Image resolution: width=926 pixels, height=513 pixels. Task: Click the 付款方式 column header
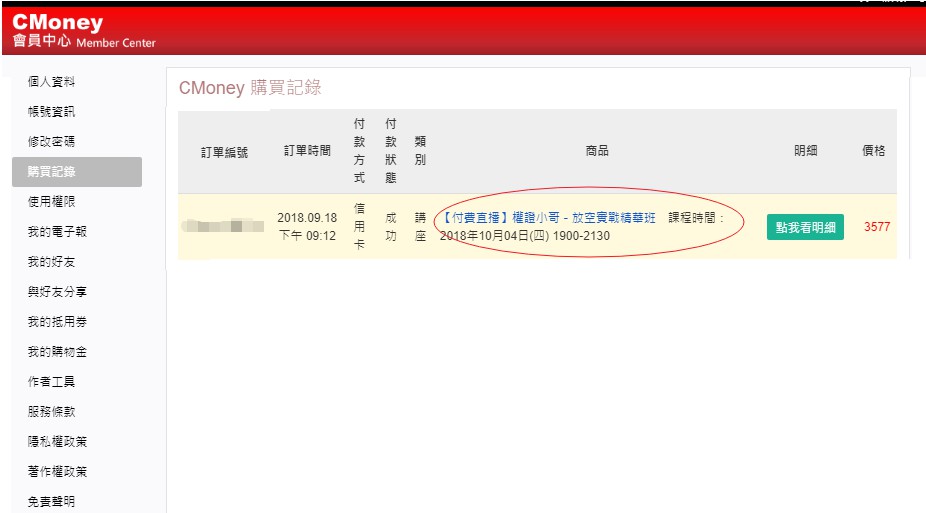pyautogui.click(x=359, y=151)
